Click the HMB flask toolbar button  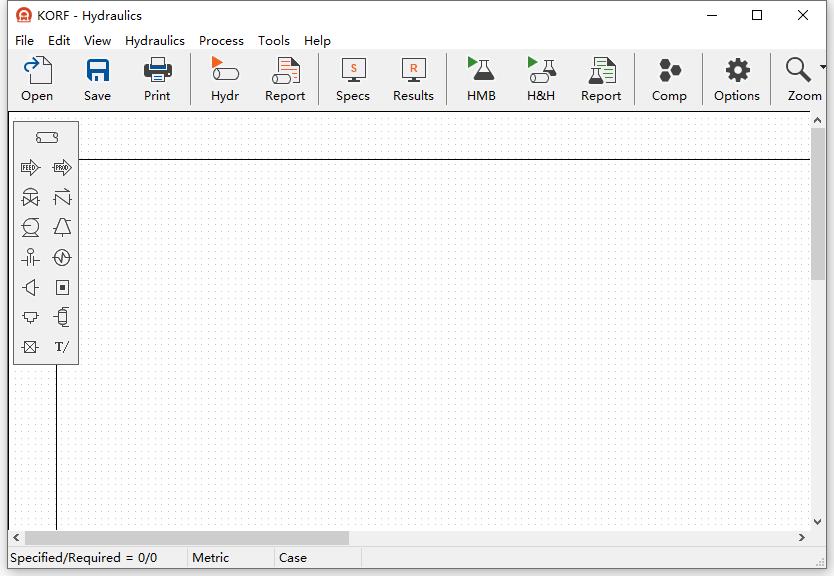click(x=481, y=79)
